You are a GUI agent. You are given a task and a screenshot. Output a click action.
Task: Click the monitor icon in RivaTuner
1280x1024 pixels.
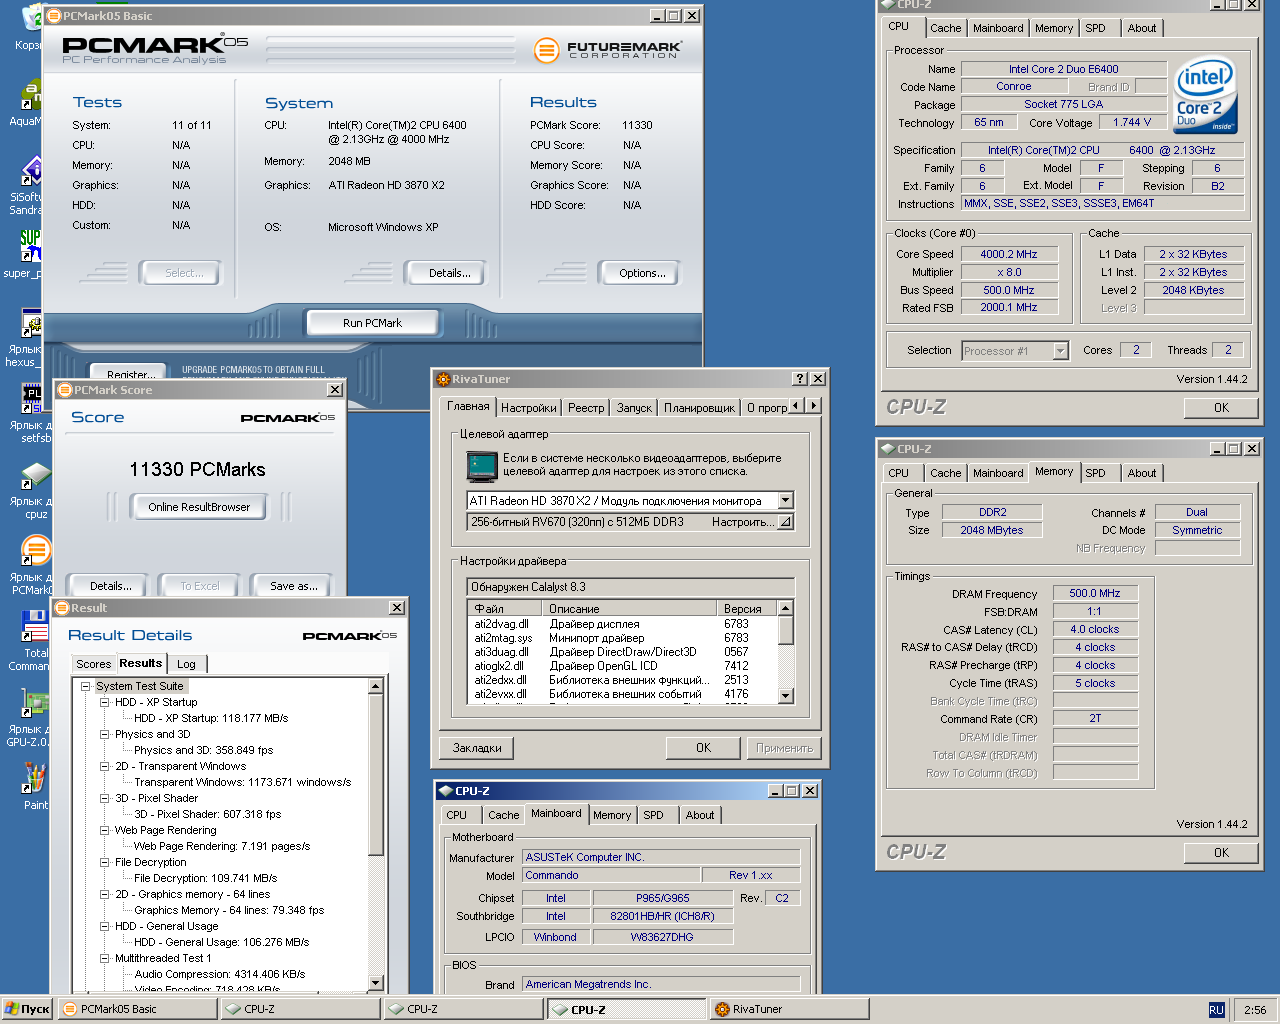(481, 466)
